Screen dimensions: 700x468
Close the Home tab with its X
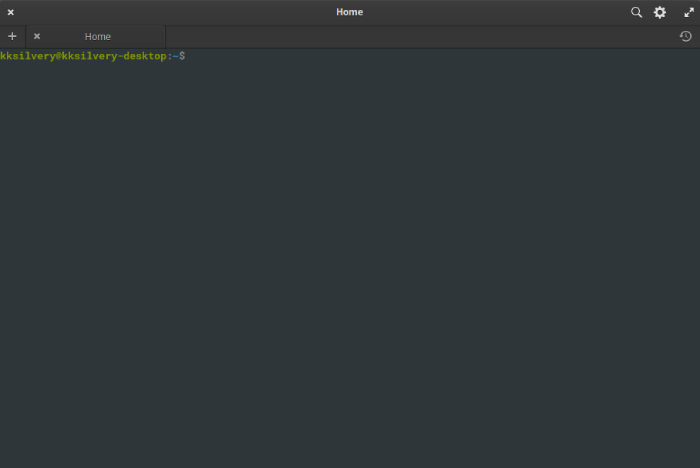[x=37, y=36]
